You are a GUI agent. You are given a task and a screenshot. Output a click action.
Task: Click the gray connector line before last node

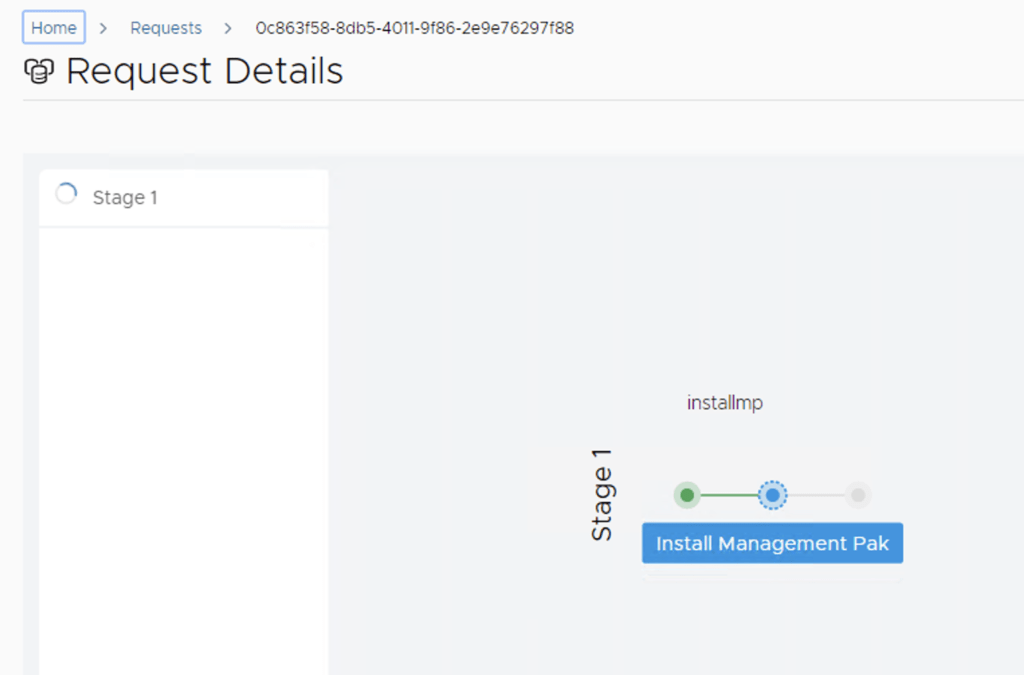pyautogui.click(x=815, y=495)
